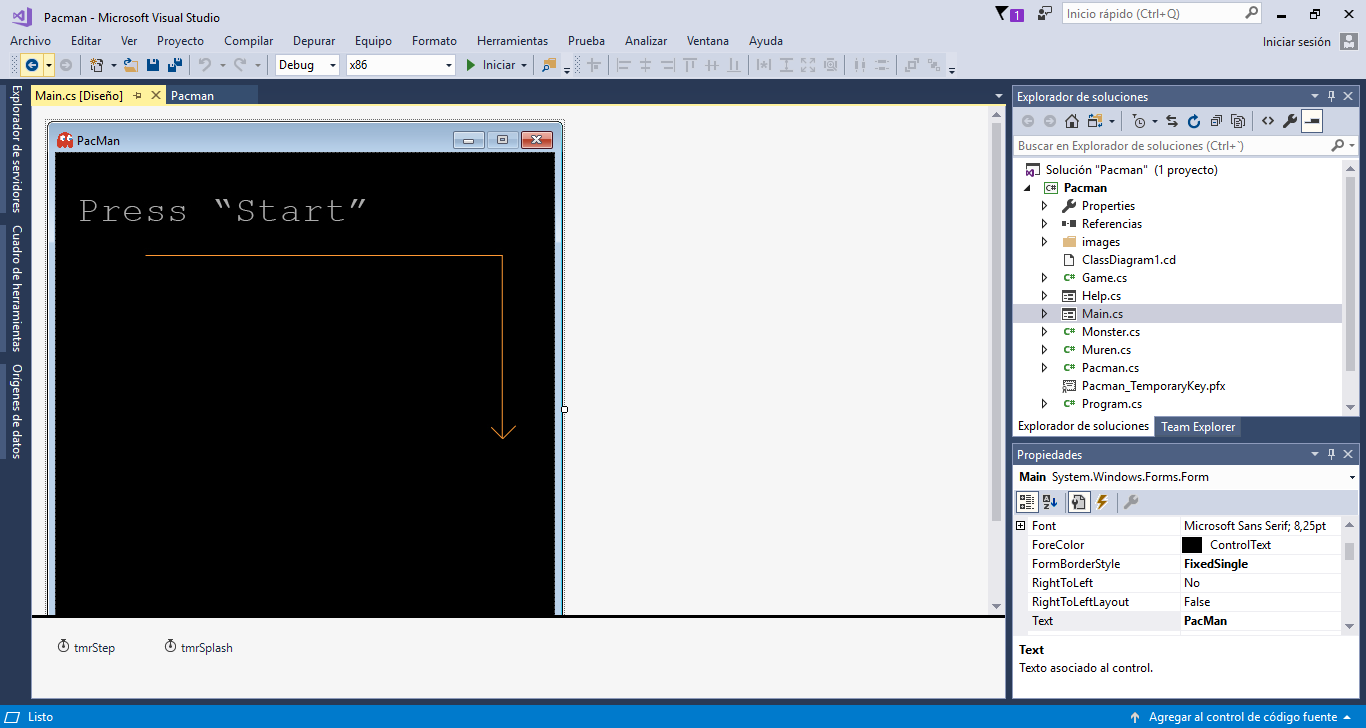
Task: Open Quick Launch search box magnifier icon
Action: [1252, 13]
